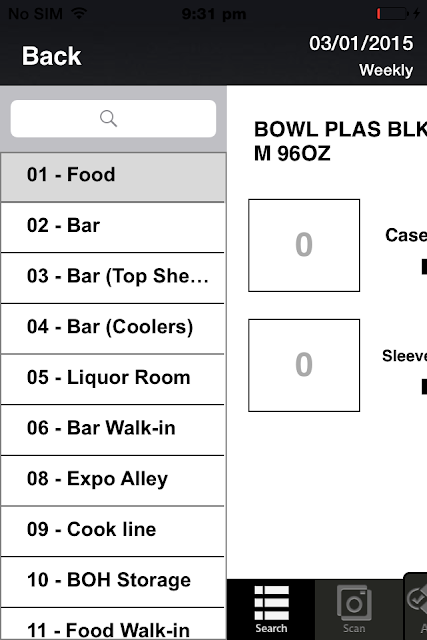Select the 02 - Bar location
This screenshot has width=427, height=640.
coord(113,227)
